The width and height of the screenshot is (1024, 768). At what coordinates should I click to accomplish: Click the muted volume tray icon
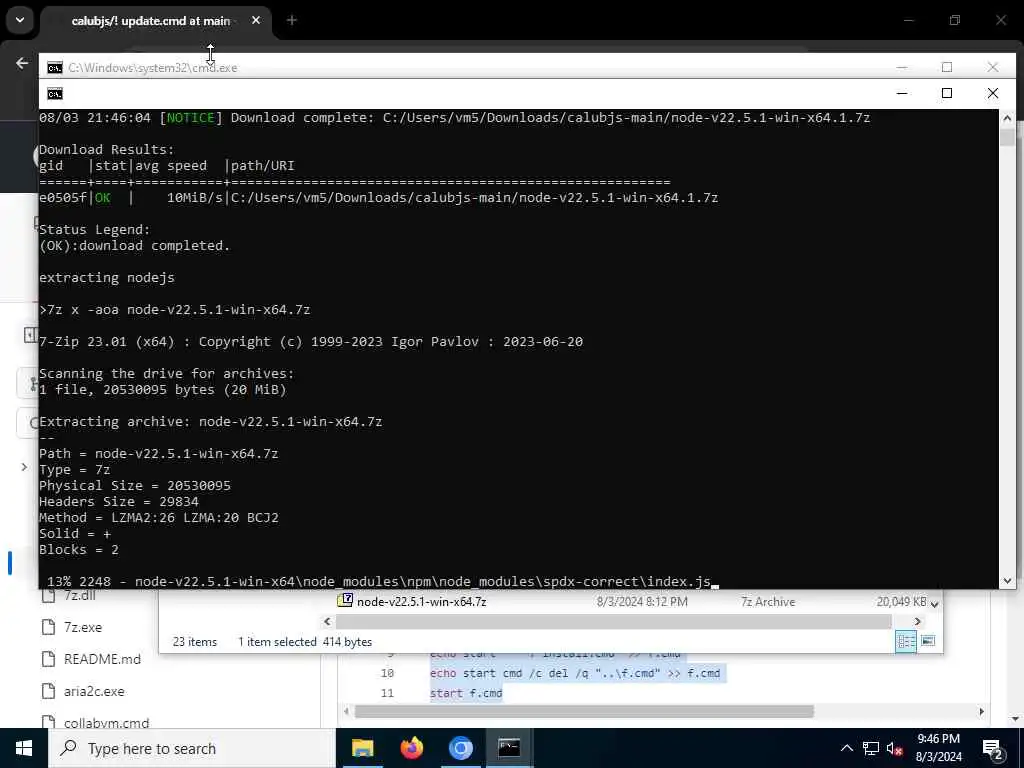(895, 749)
